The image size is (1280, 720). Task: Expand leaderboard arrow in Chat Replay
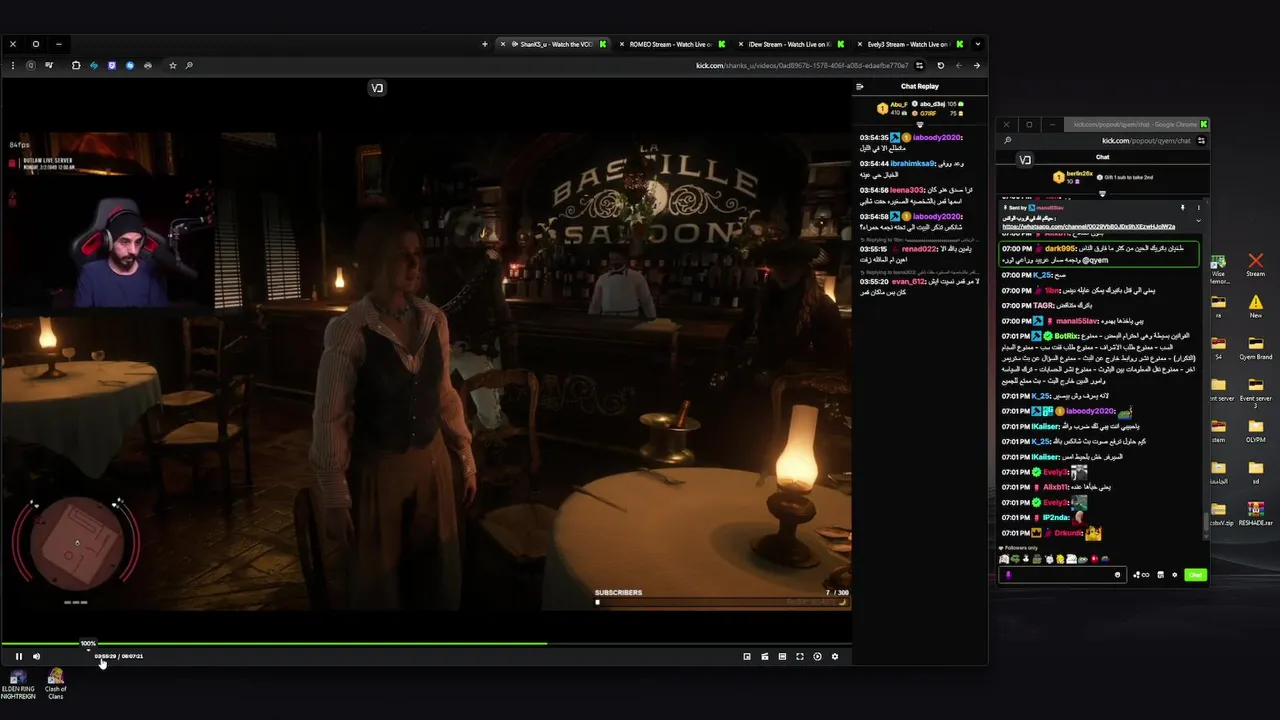(920, 124)
